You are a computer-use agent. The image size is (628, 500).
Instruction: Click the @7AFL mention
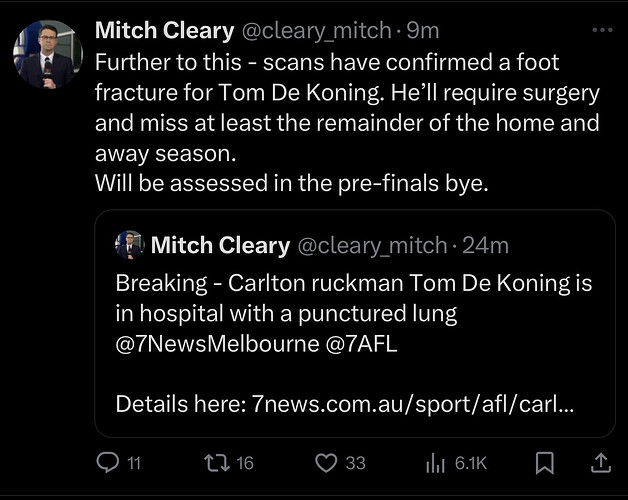pyautogui.click(x=362, y=344)
